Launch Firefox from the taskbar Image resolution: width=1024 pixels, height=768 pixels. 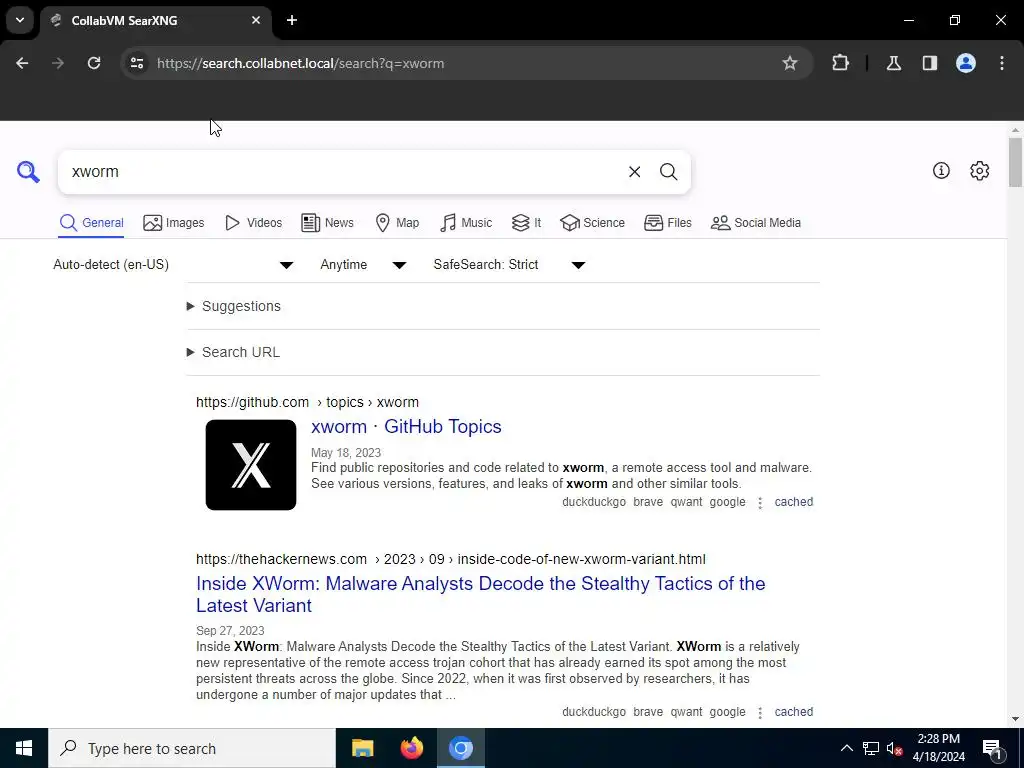click(x=411, y=748)
